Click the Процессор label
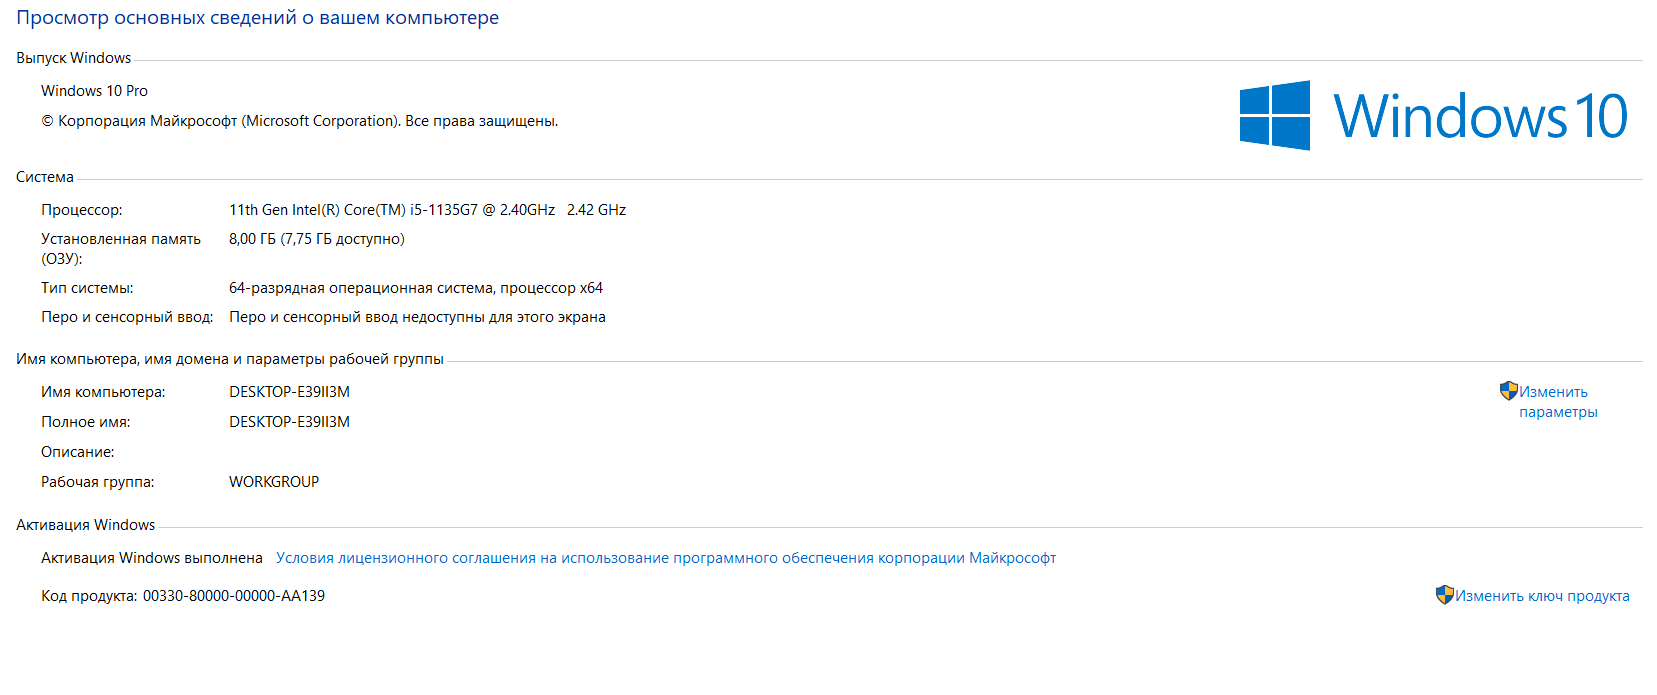Screen dimensions: 1657x695 (81, 210)
